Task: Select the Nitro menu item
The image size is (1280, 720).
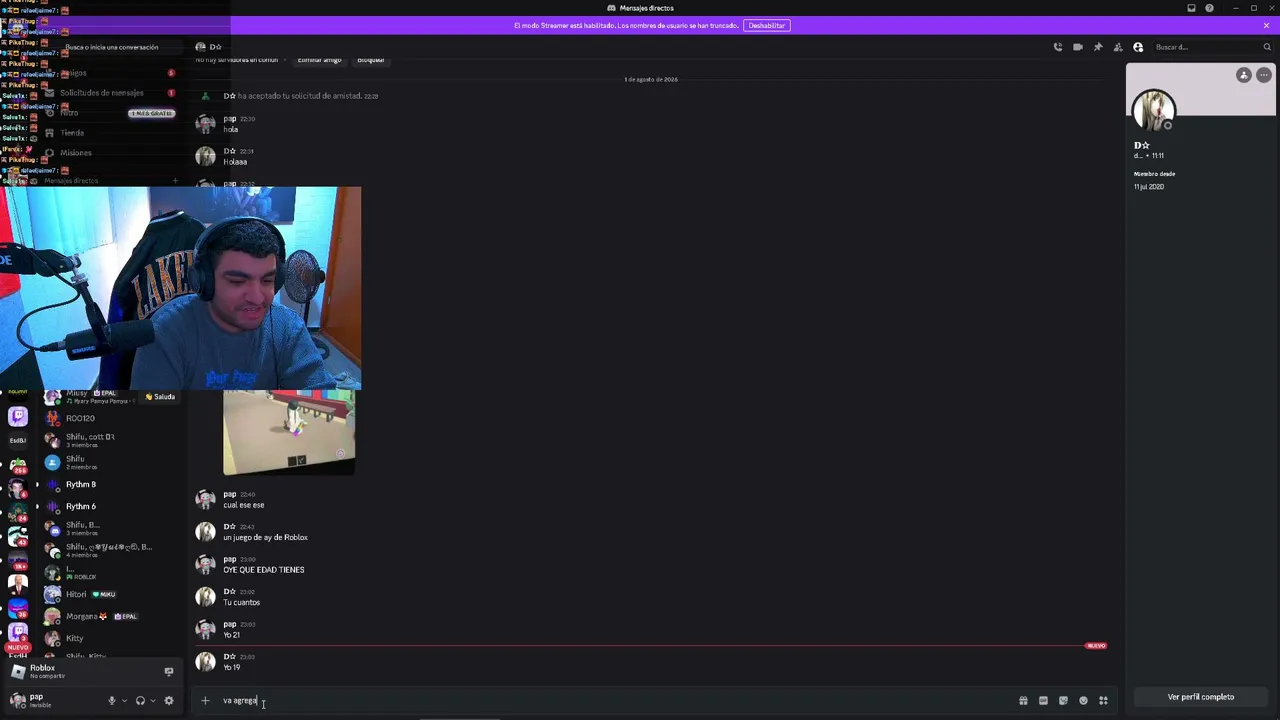Action: 112,113
